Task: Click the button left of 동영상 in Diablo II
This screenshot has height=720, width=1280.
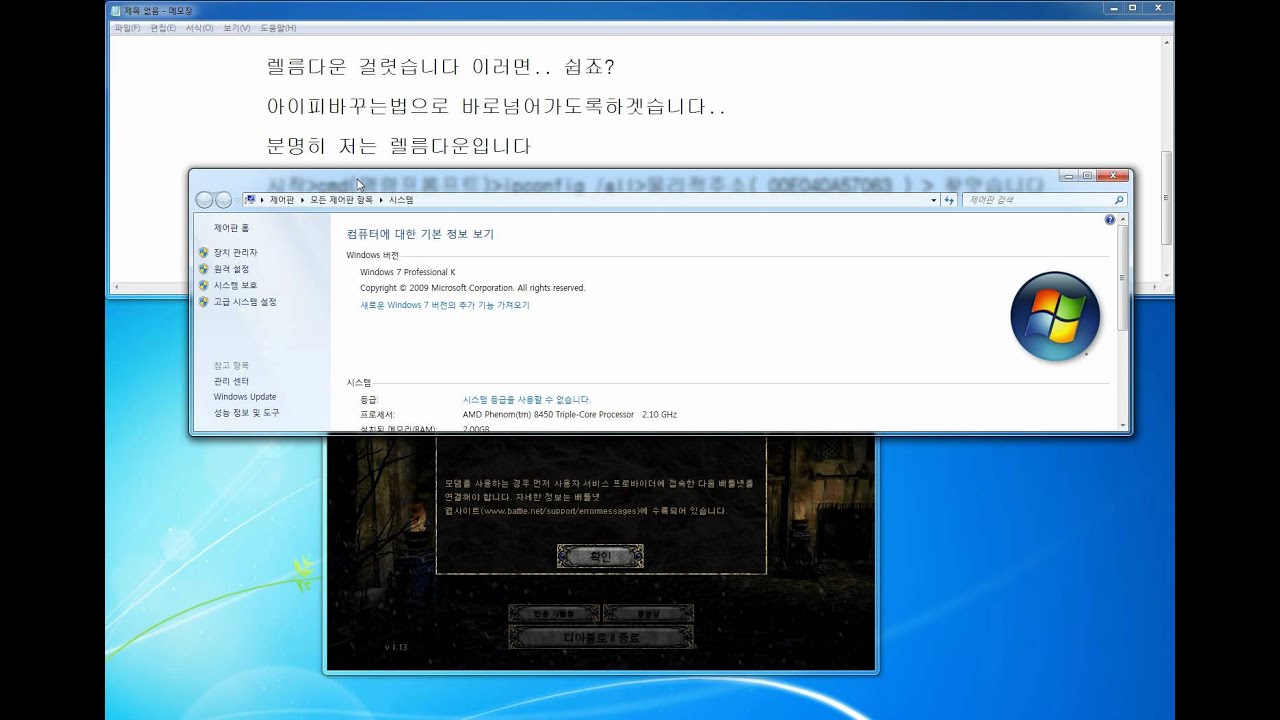Action: coord(554,613)
